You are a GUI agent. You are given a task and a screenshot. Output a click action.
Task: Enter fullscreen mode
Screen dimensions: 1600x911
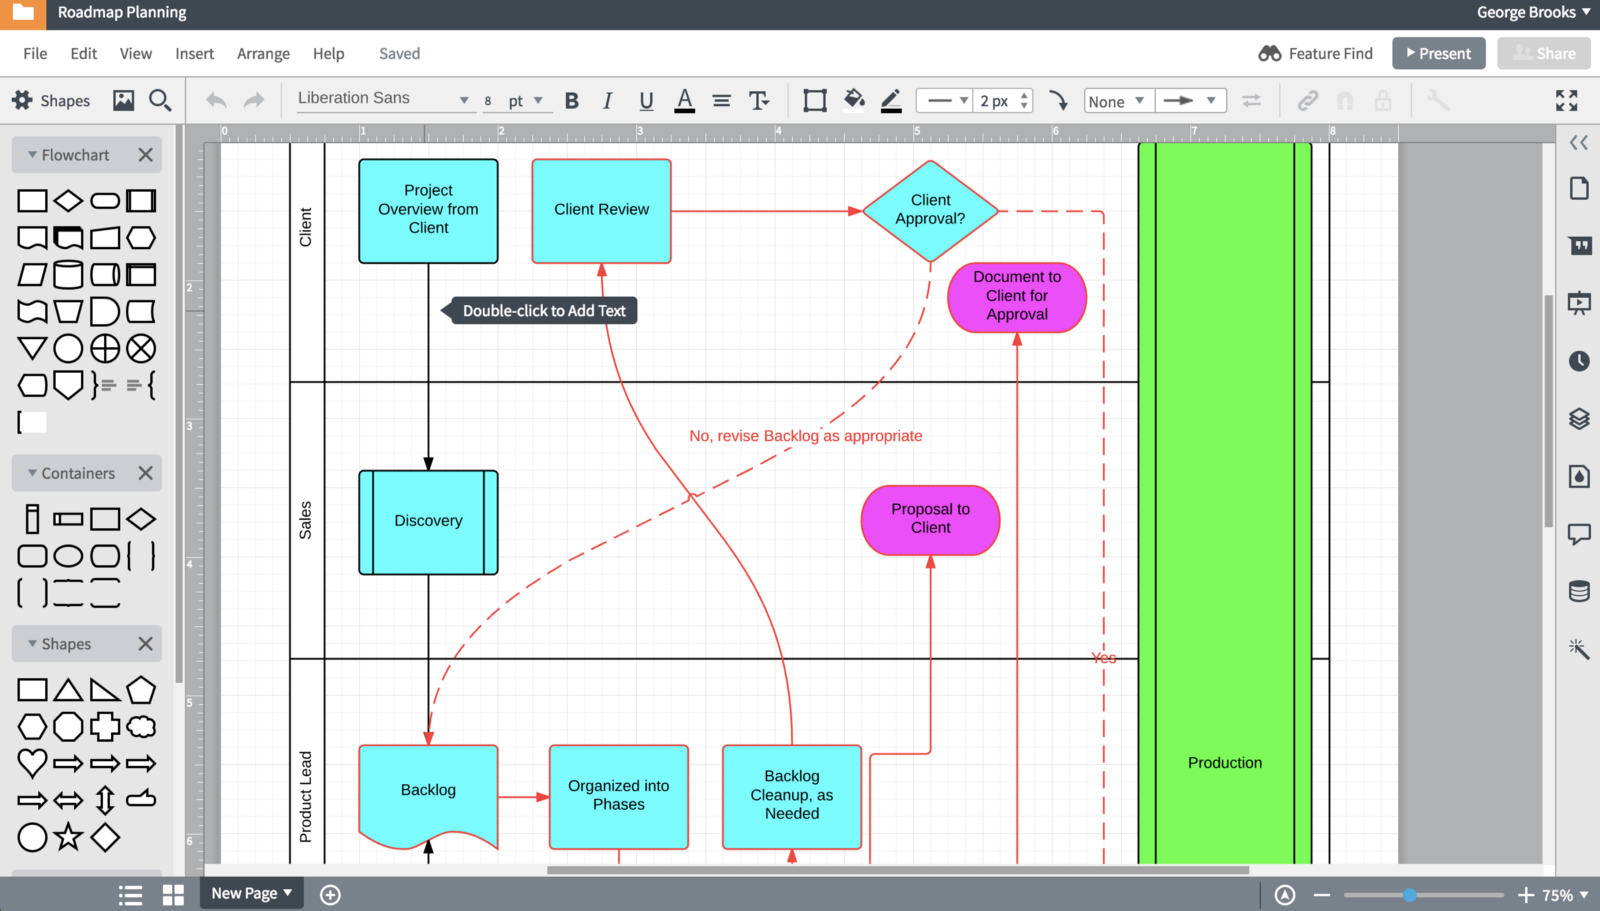tap(1567, 100)
